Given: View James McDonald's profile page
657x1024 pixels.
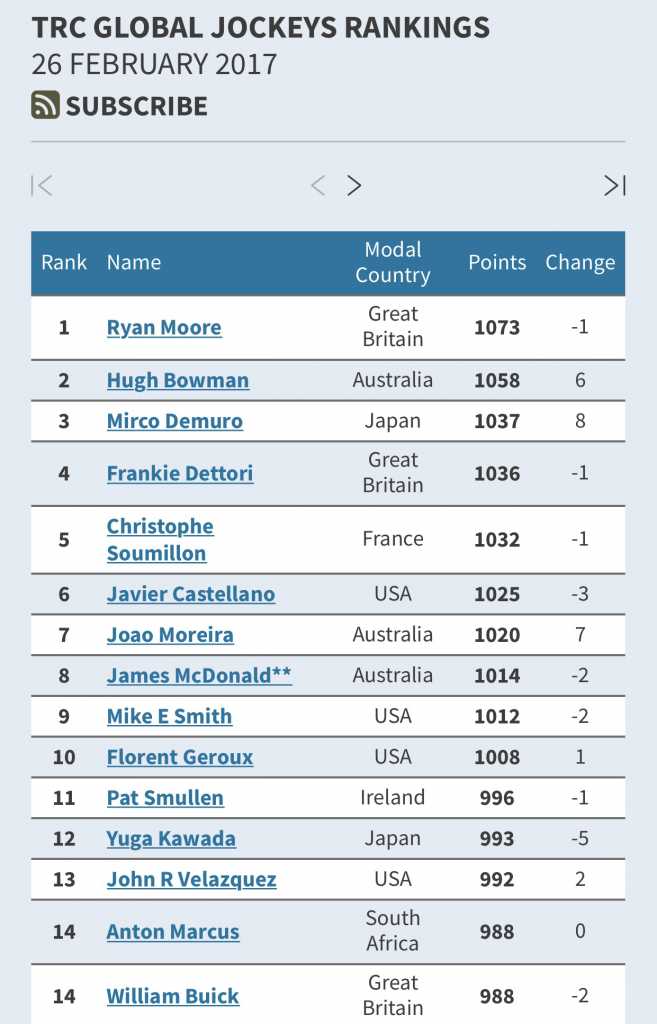Looking at the screenshot, I should click(199, 675).
